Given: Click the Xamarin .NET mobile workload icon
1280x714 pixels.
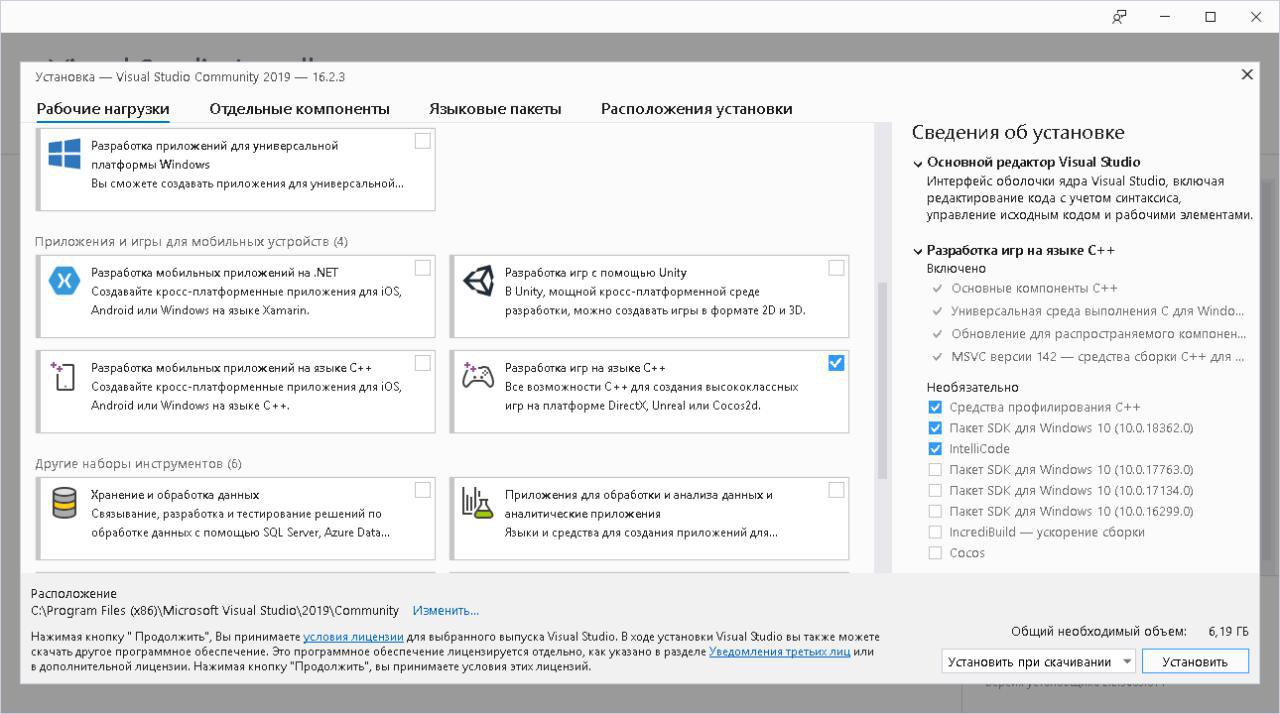Looking at the screenshot, I should tap(64, 282).
